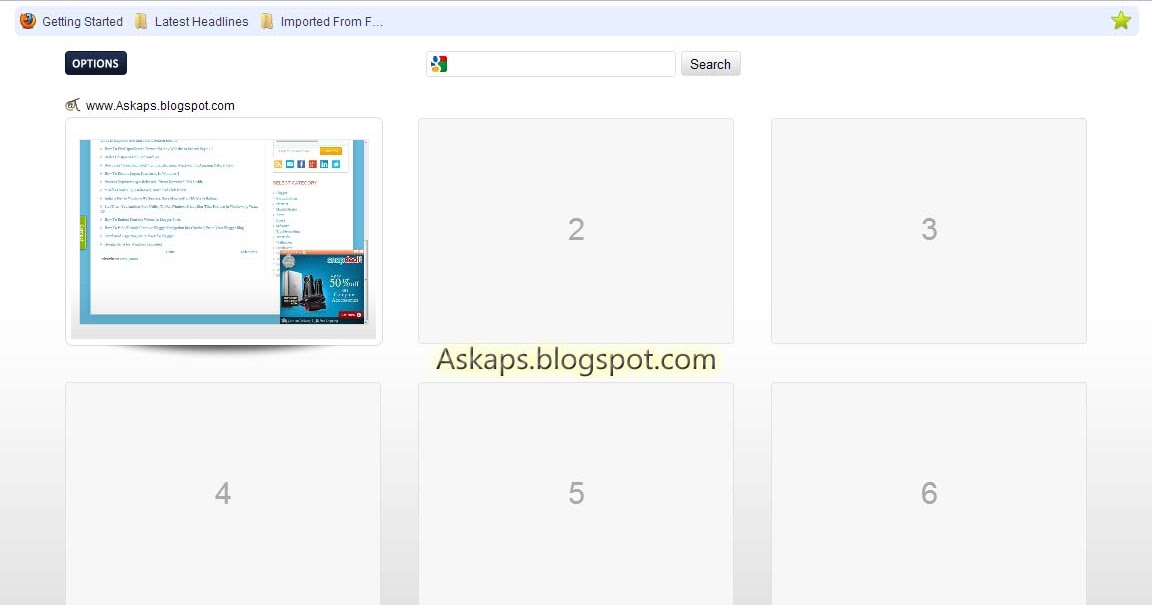Open the OPTIONS panel
This screenshot has height=605, width=1152.
(95, 62)
